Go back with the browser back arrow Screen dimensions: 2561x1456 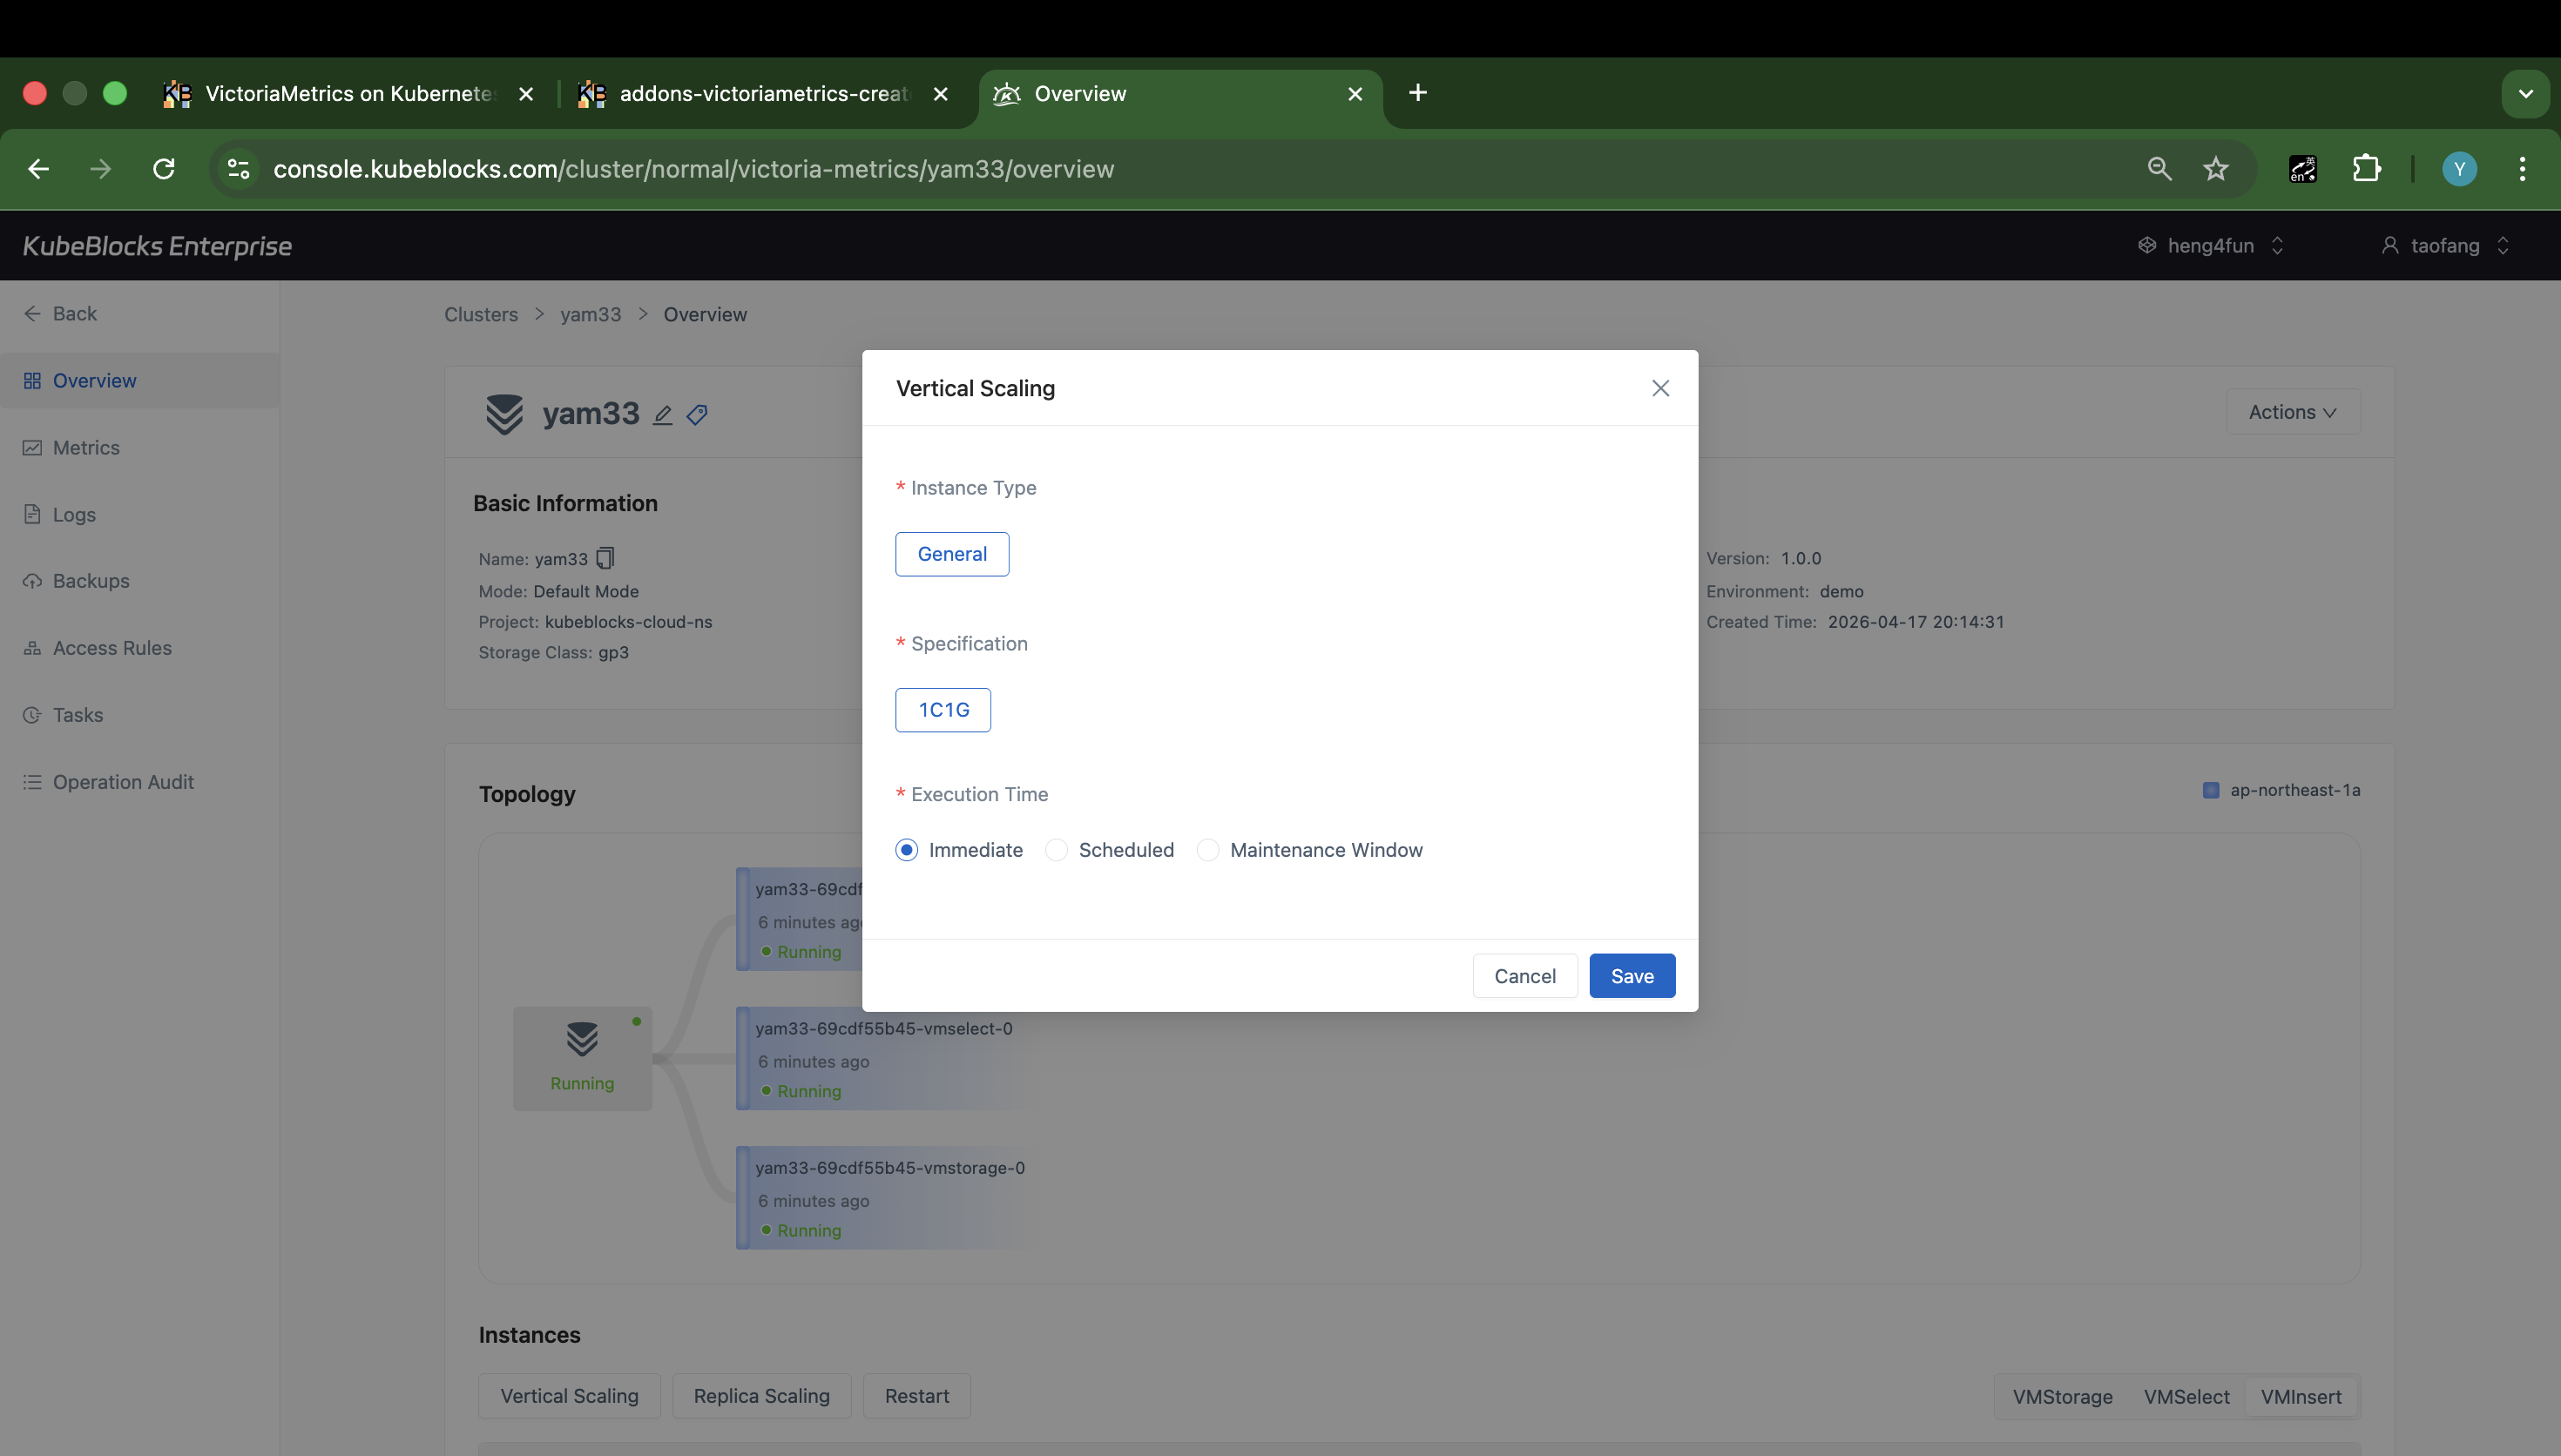[38, 169]
